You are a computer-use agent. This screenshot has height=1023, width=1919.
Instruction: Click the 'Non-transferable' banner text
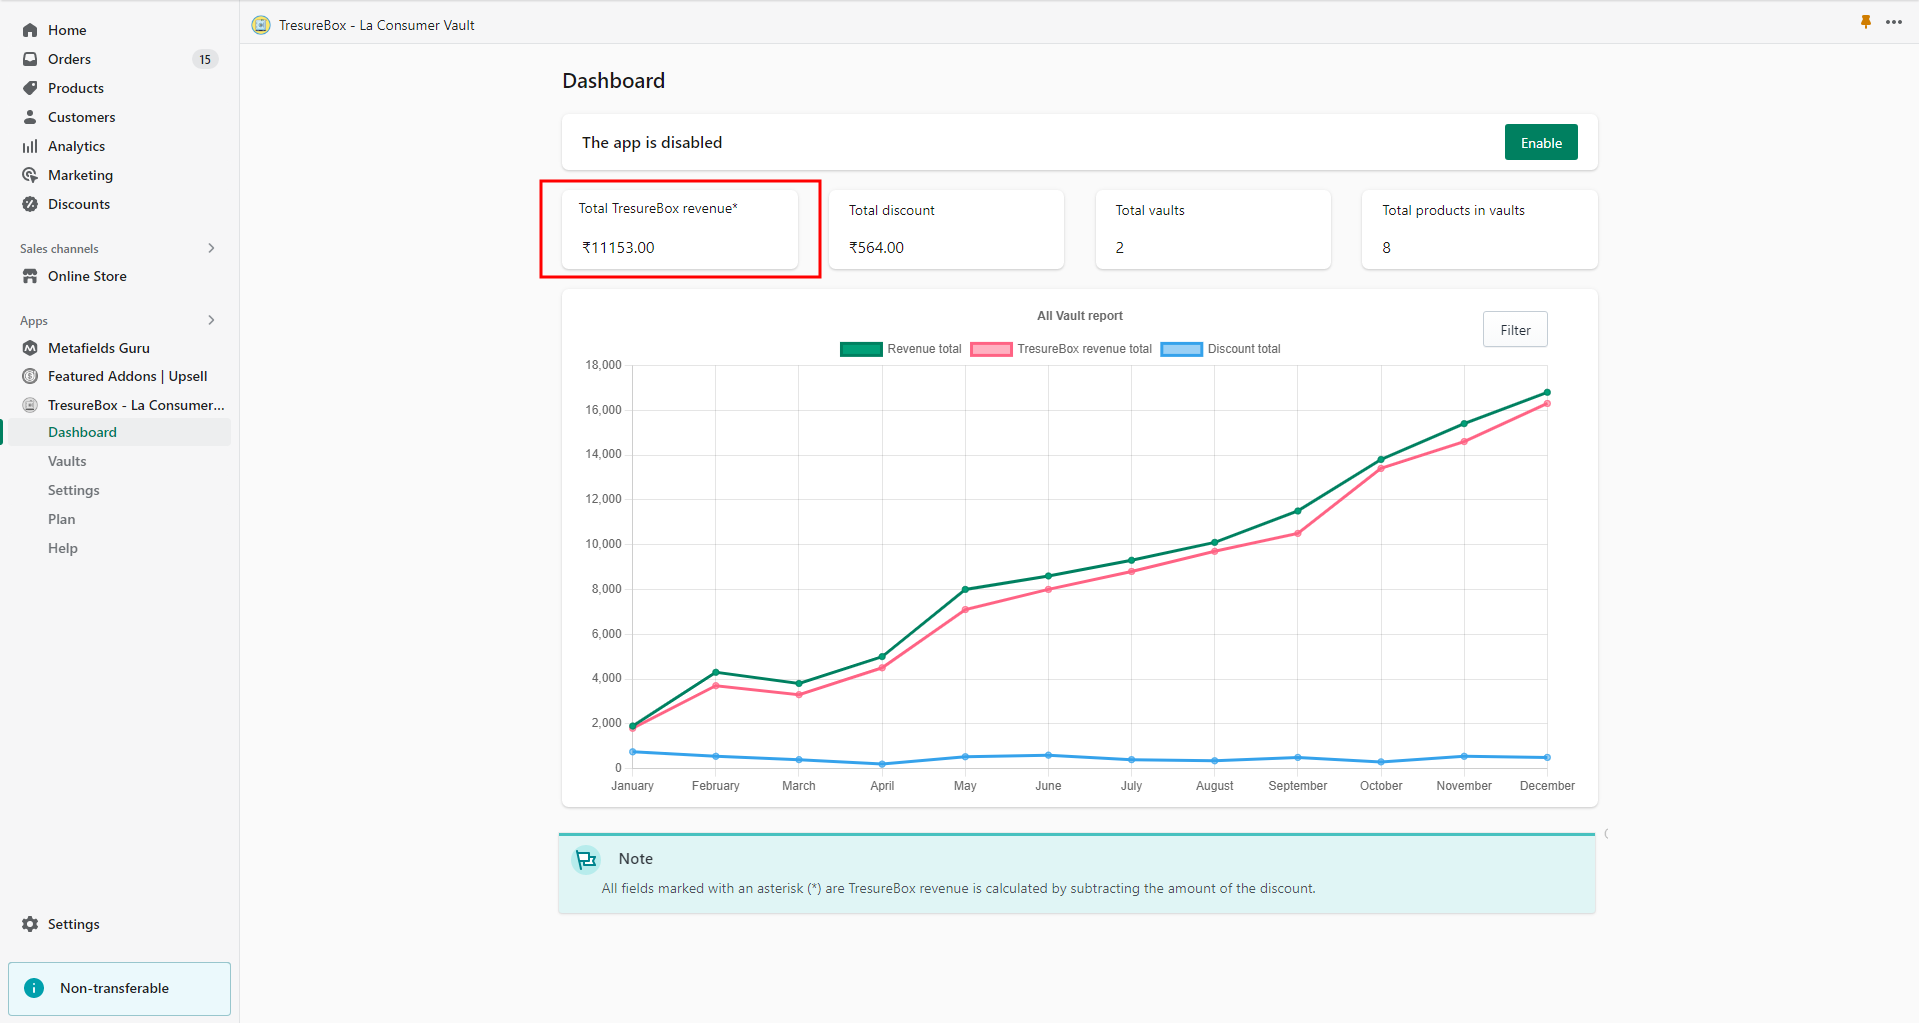114,988
